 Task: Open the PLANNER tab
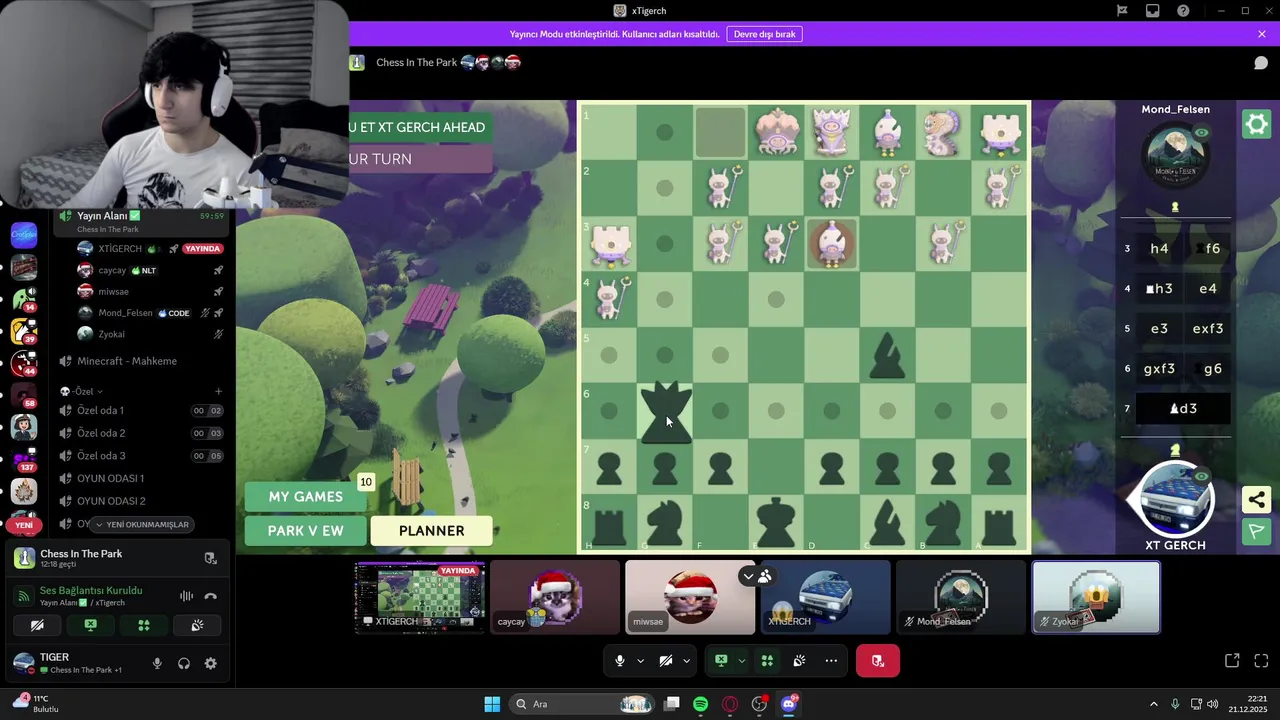432,531
